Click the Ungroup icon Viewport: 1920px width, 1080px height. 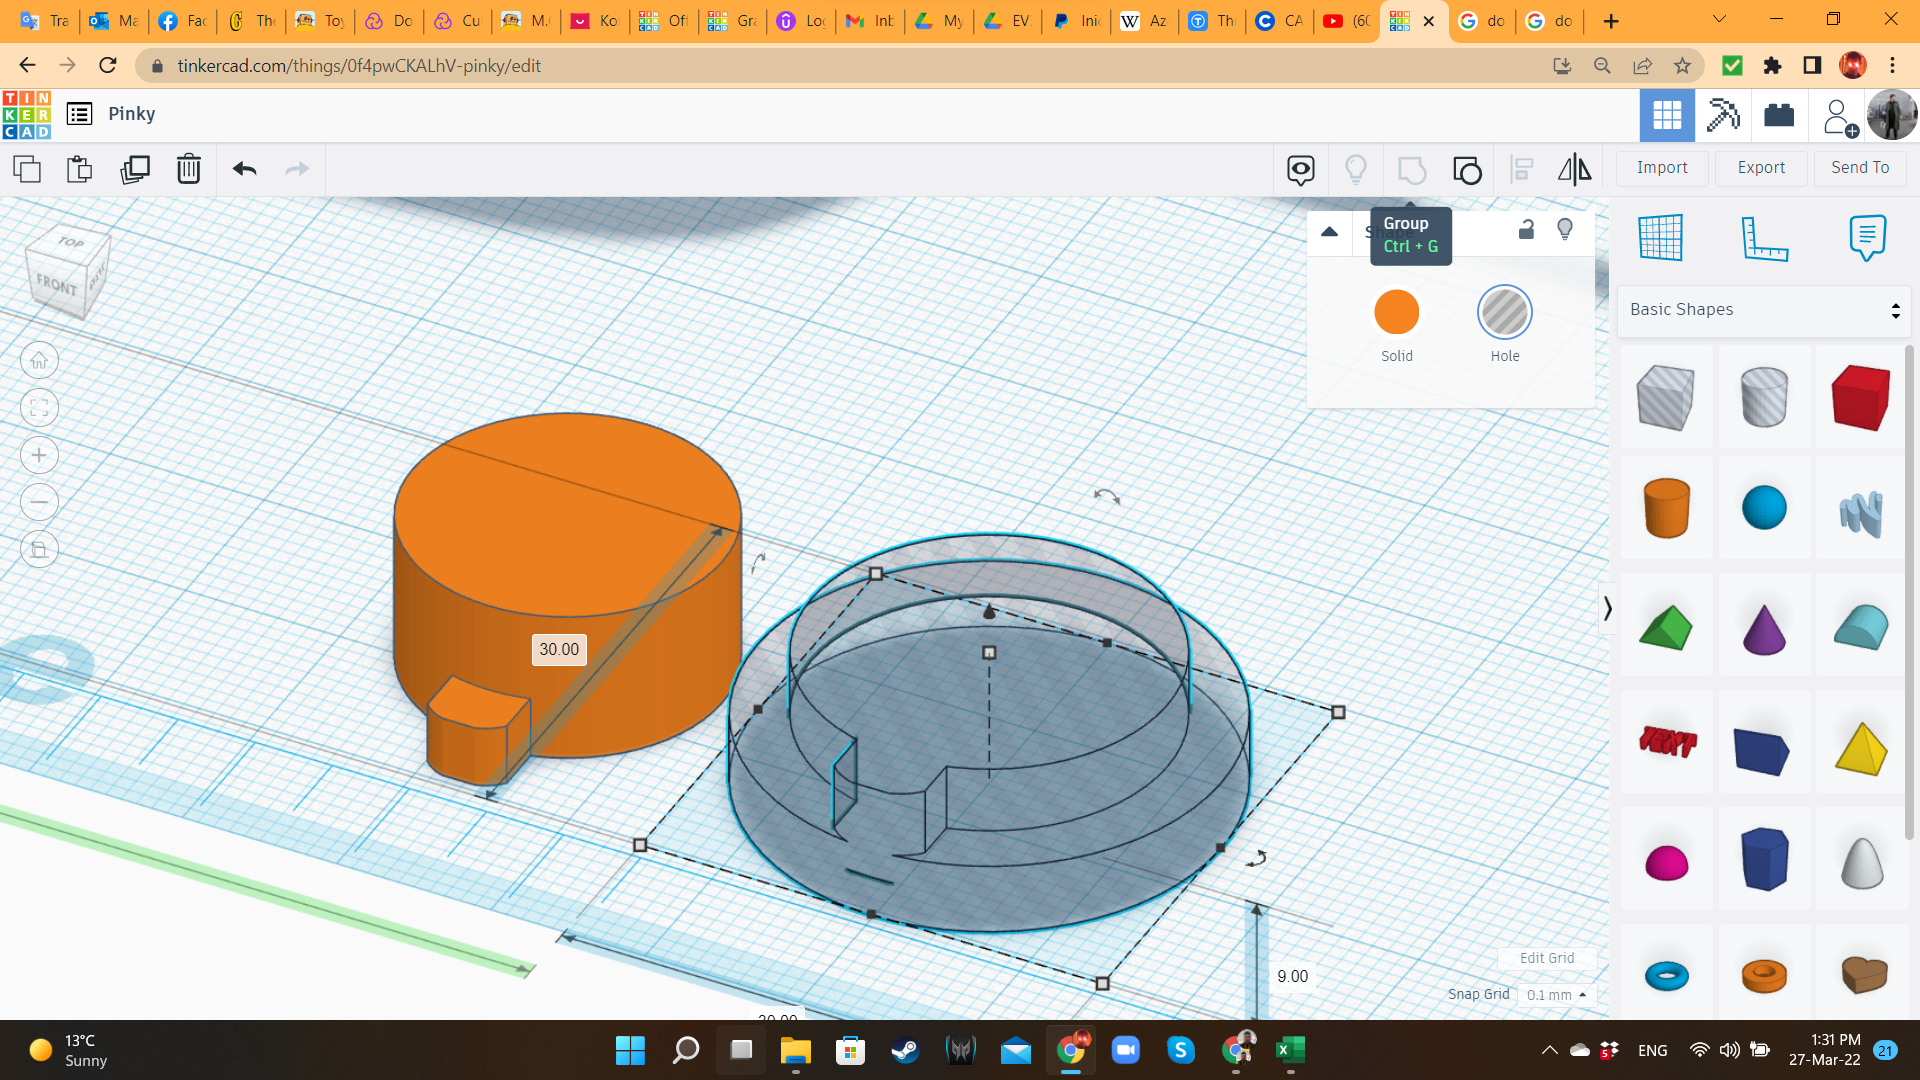pos(1467,170)
